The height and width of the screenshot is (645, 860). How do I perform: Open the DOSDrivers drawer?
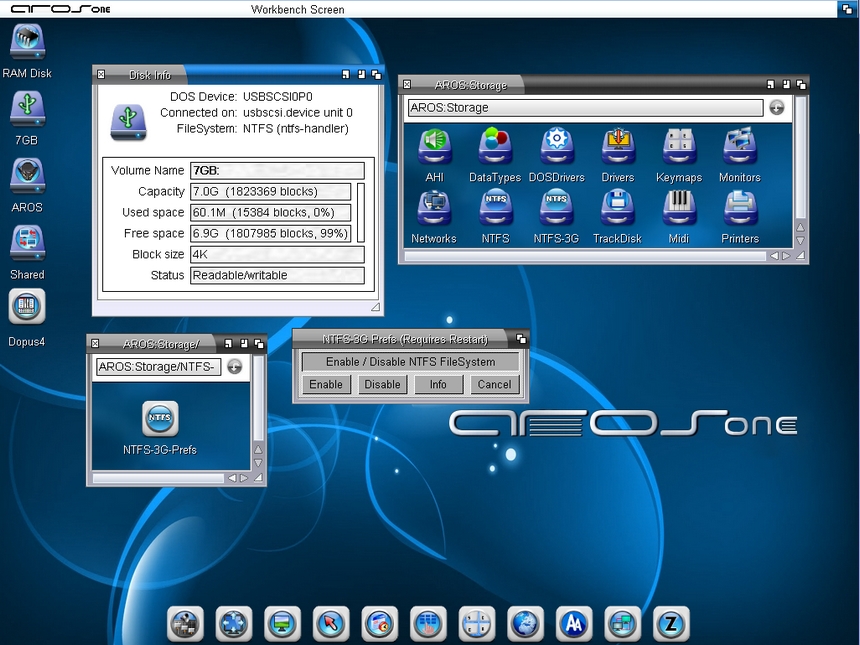tap(556, 147)
